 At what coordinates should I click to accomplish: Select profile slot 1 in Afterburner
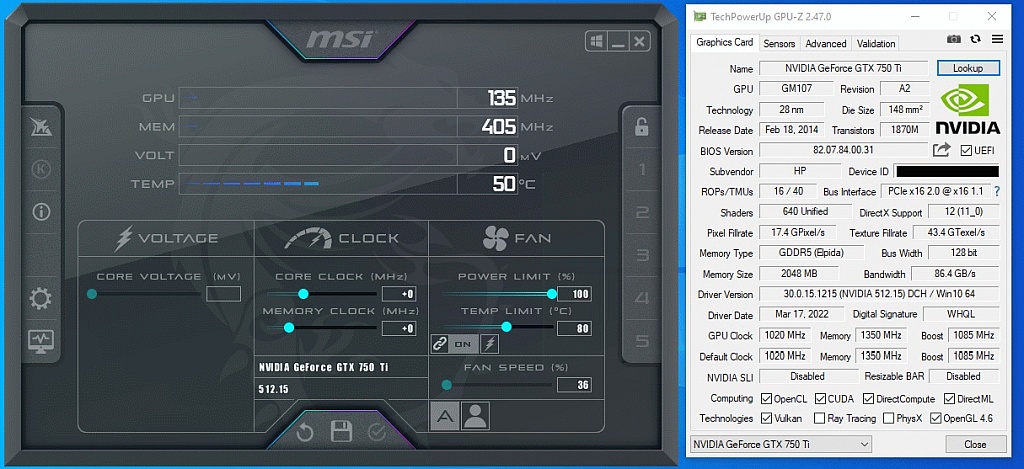click(x=642, y=170)
